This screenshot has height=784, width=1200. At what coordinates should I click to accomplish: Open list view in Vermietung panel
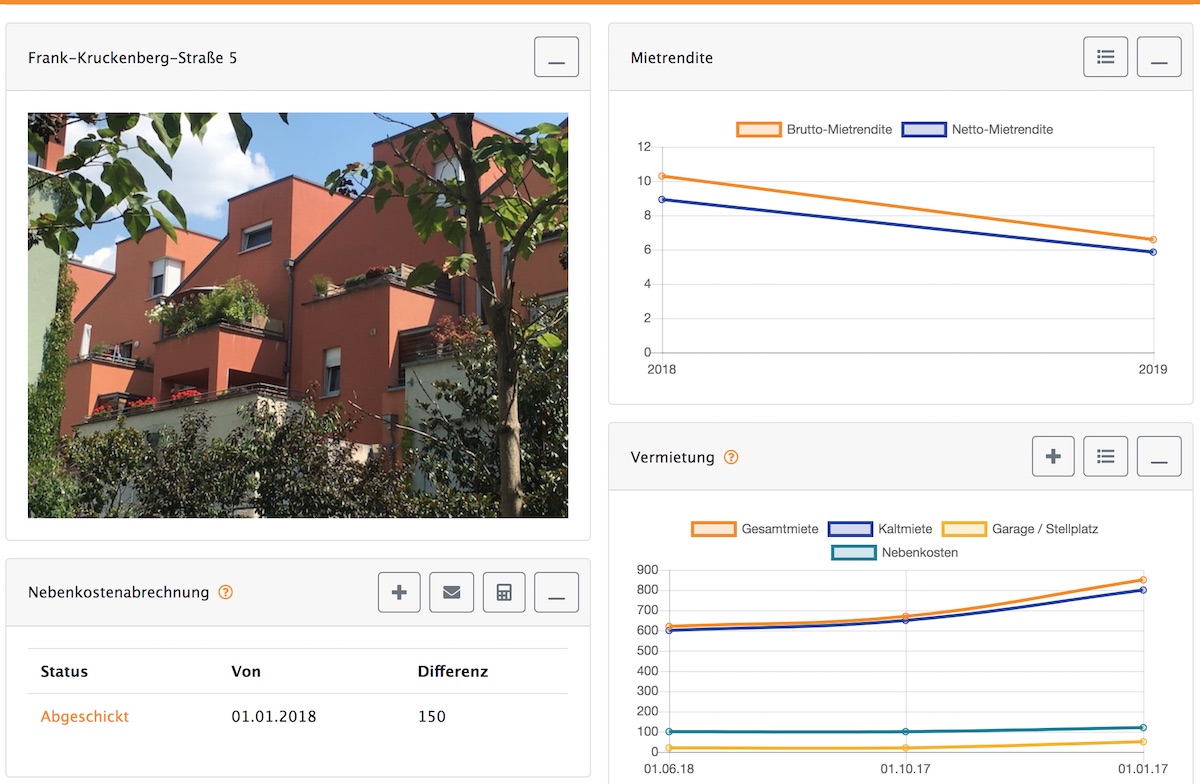[1105, 456]
